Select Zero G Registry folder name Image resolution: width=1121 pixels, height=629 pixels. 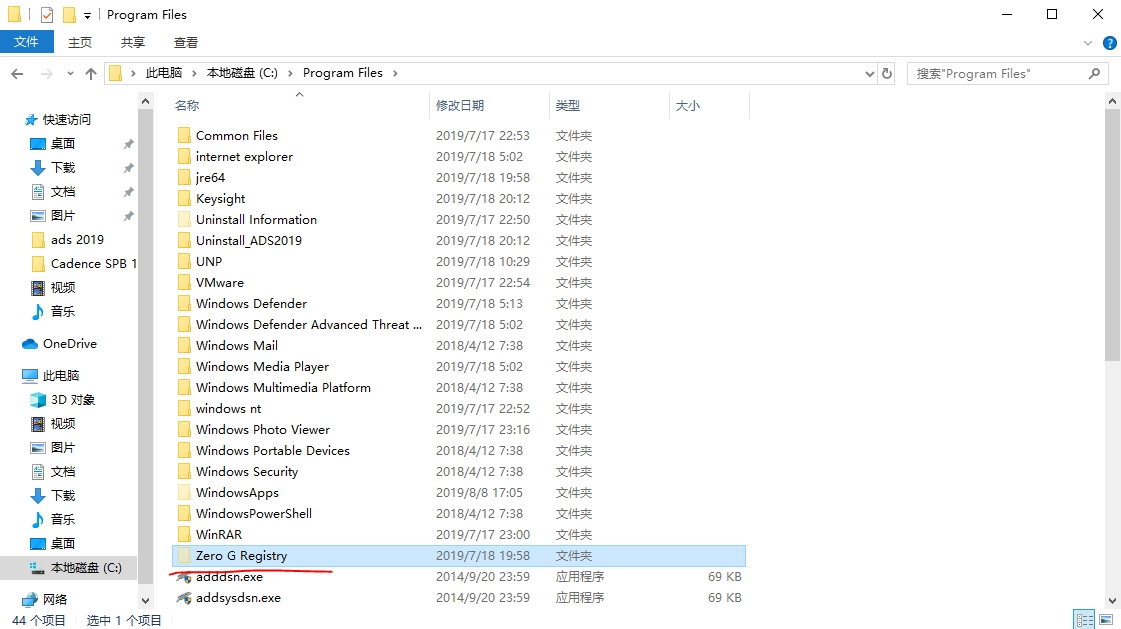pyautogui.click(x=242, y=555)
